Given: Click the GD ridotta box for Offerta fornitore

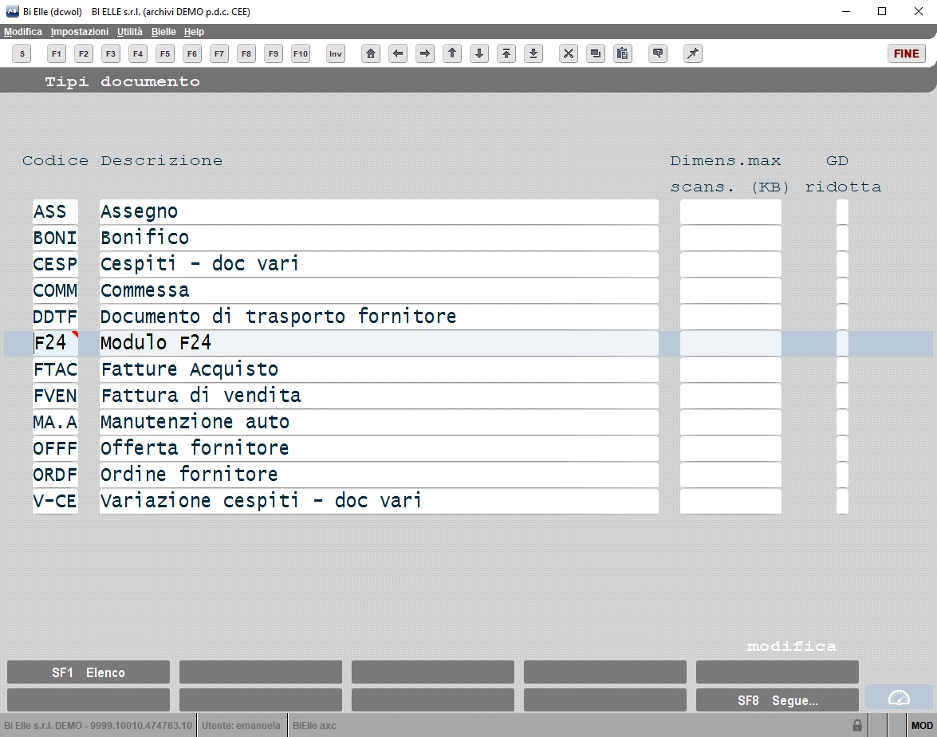Looking at the screenshot, I should [843, 448].
